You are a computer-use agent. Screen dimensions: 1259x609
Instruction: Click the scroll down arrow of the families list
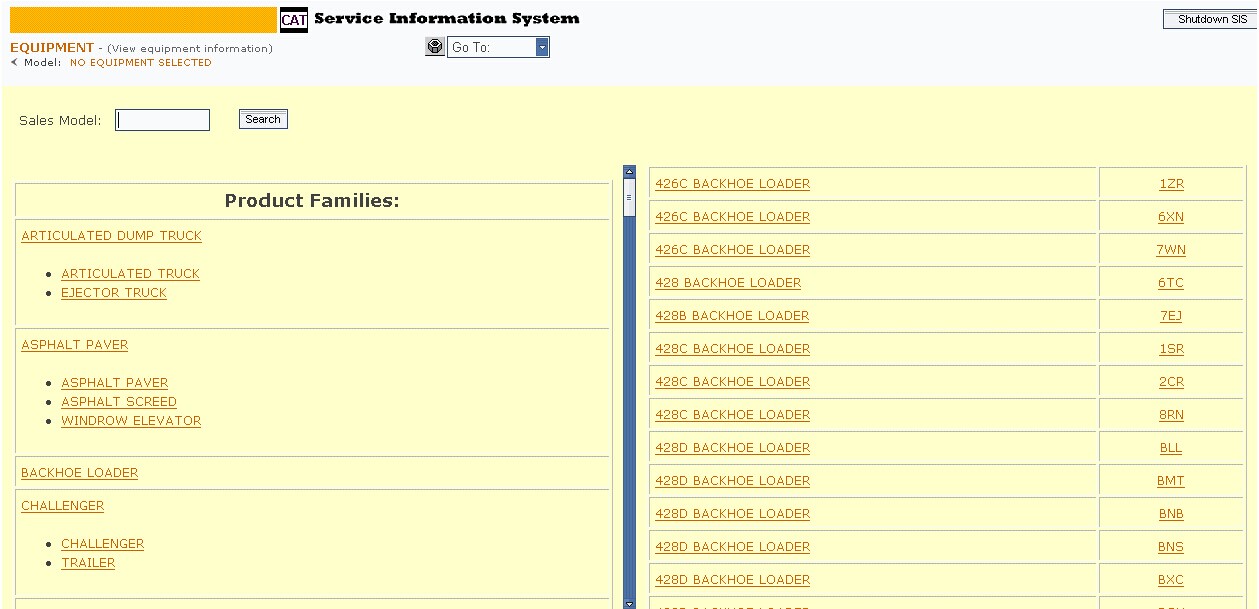(629, 603)
